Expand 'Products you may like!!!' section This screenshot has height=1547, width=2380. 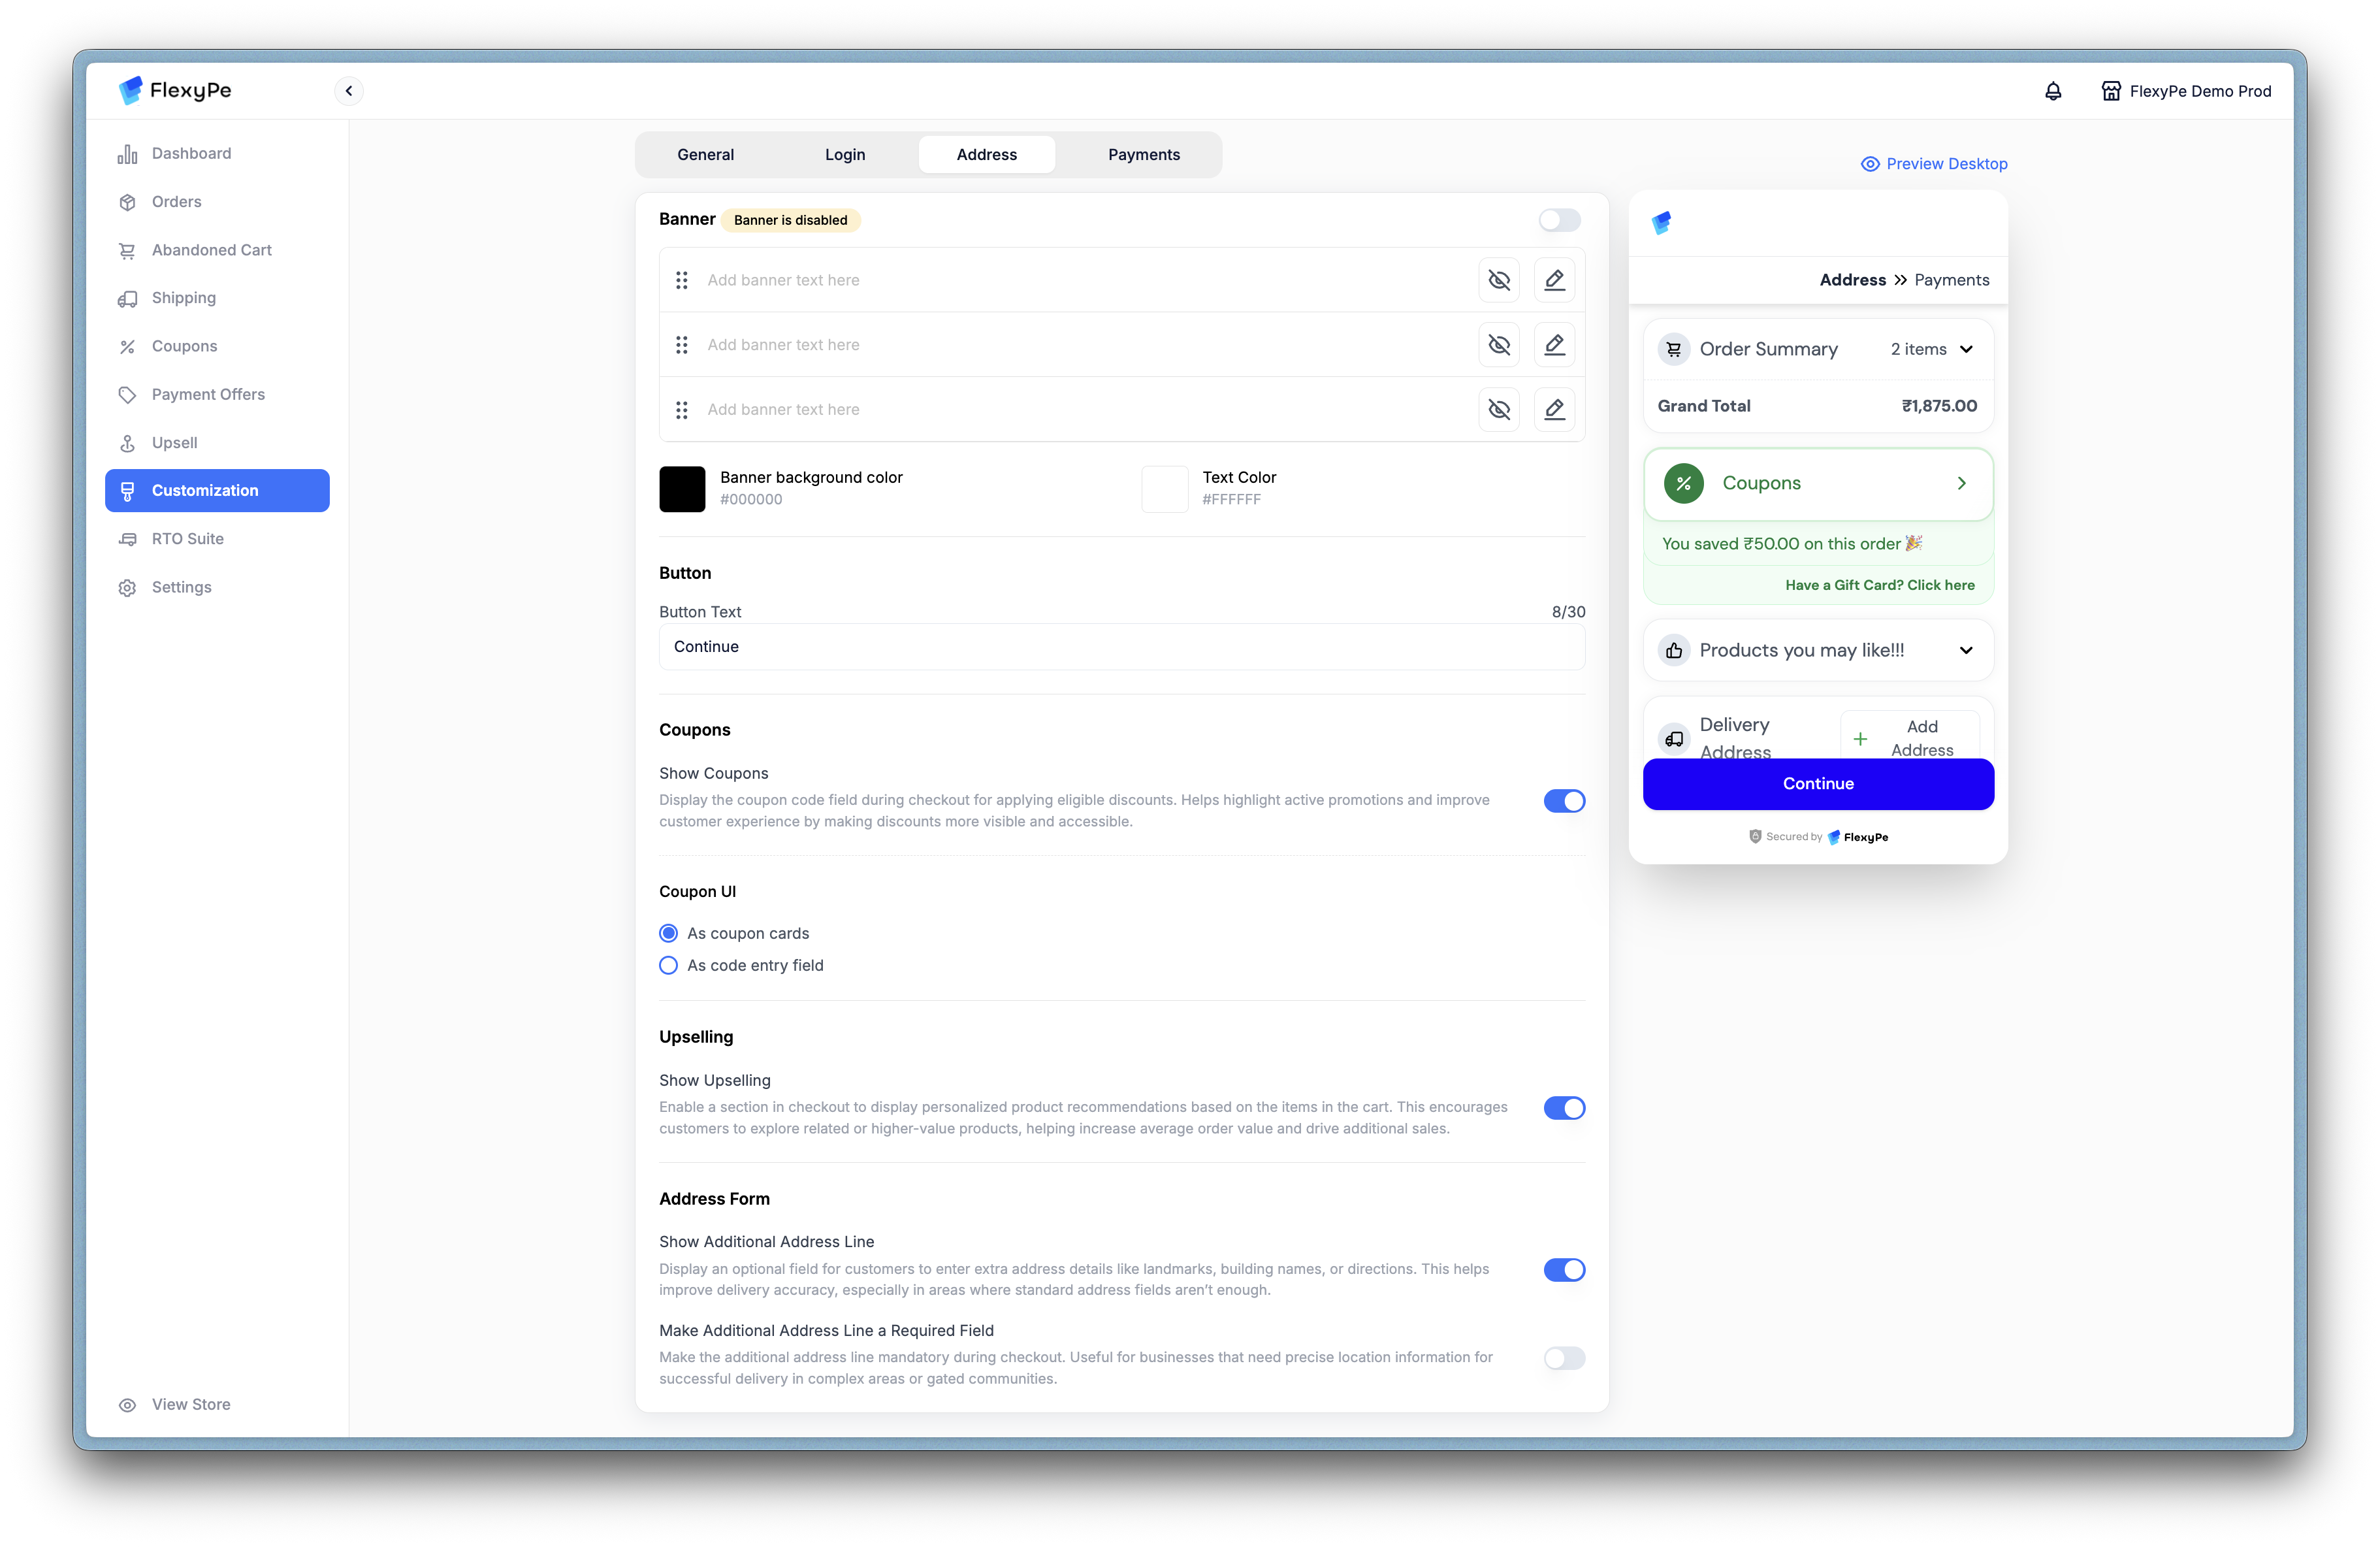tap(1966, 650)
